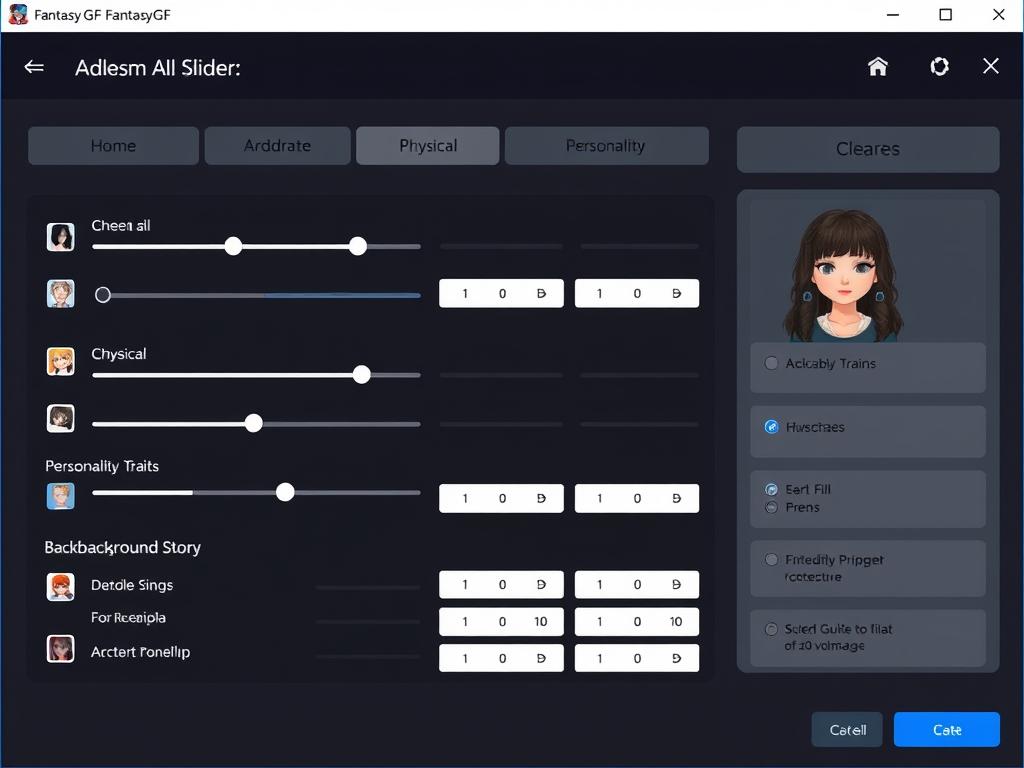Click the hollow handle of second-row slider
This screenshot has width=1024, height=768.
pos(103,295)
